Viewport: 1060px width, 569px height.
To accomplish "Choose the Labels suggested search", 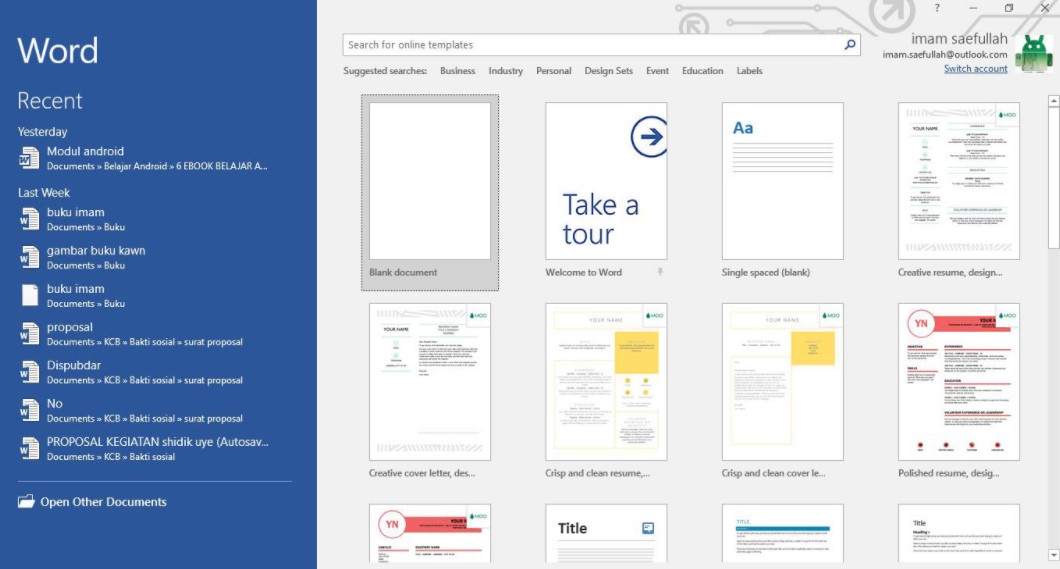I will point(749,70).
